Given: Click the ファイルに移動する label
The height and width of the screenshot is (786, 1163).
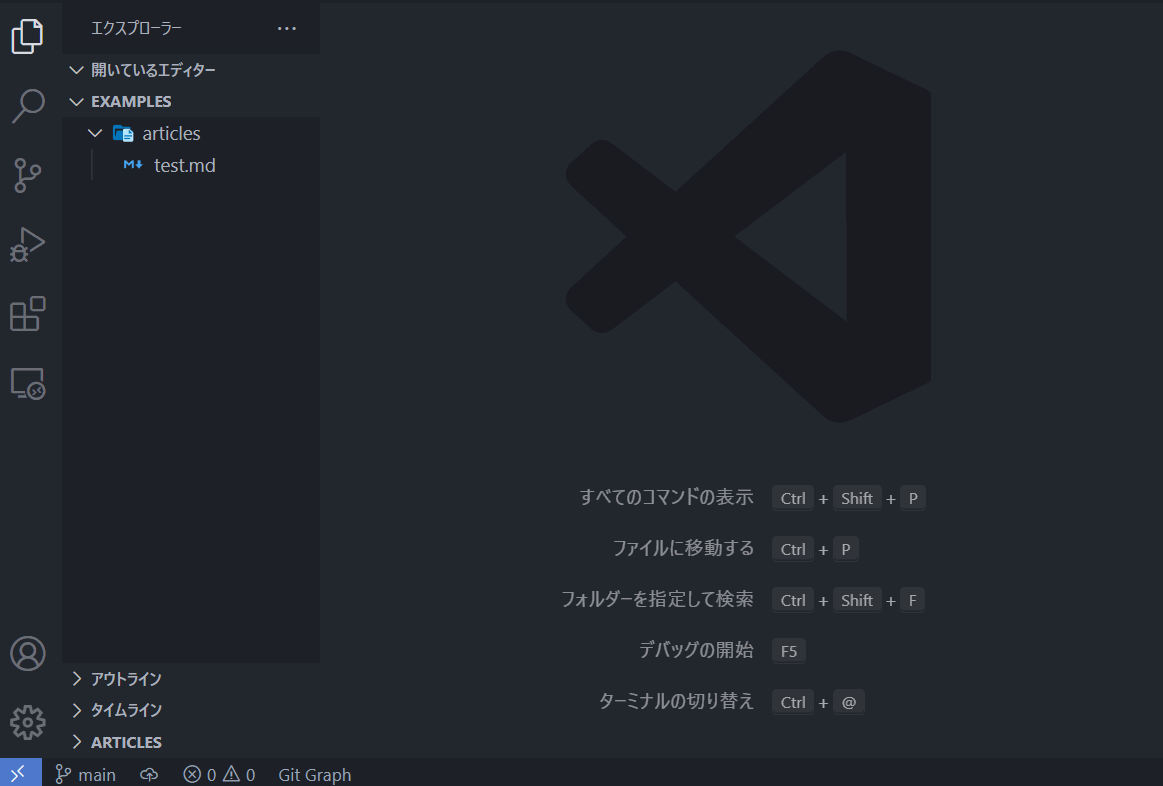Looking at the screenshot, I should click(x=683, y=548).
